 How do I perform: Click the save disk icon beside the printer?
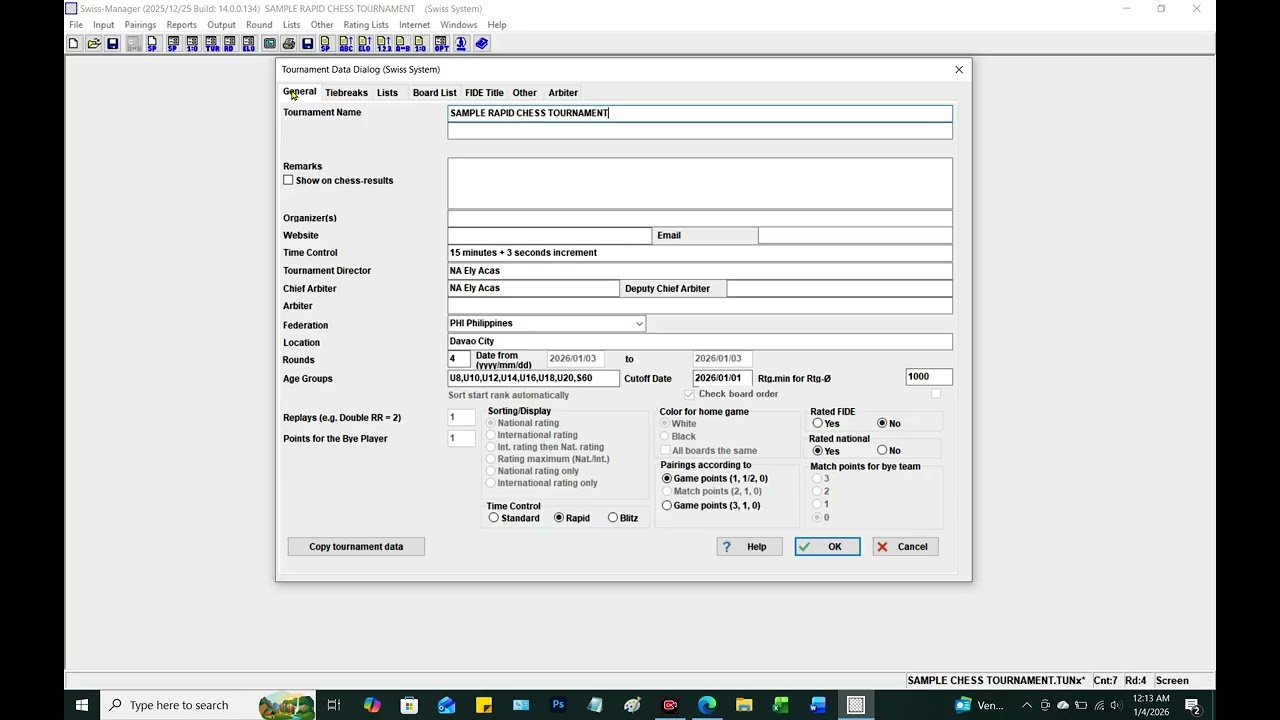(307, 43)
